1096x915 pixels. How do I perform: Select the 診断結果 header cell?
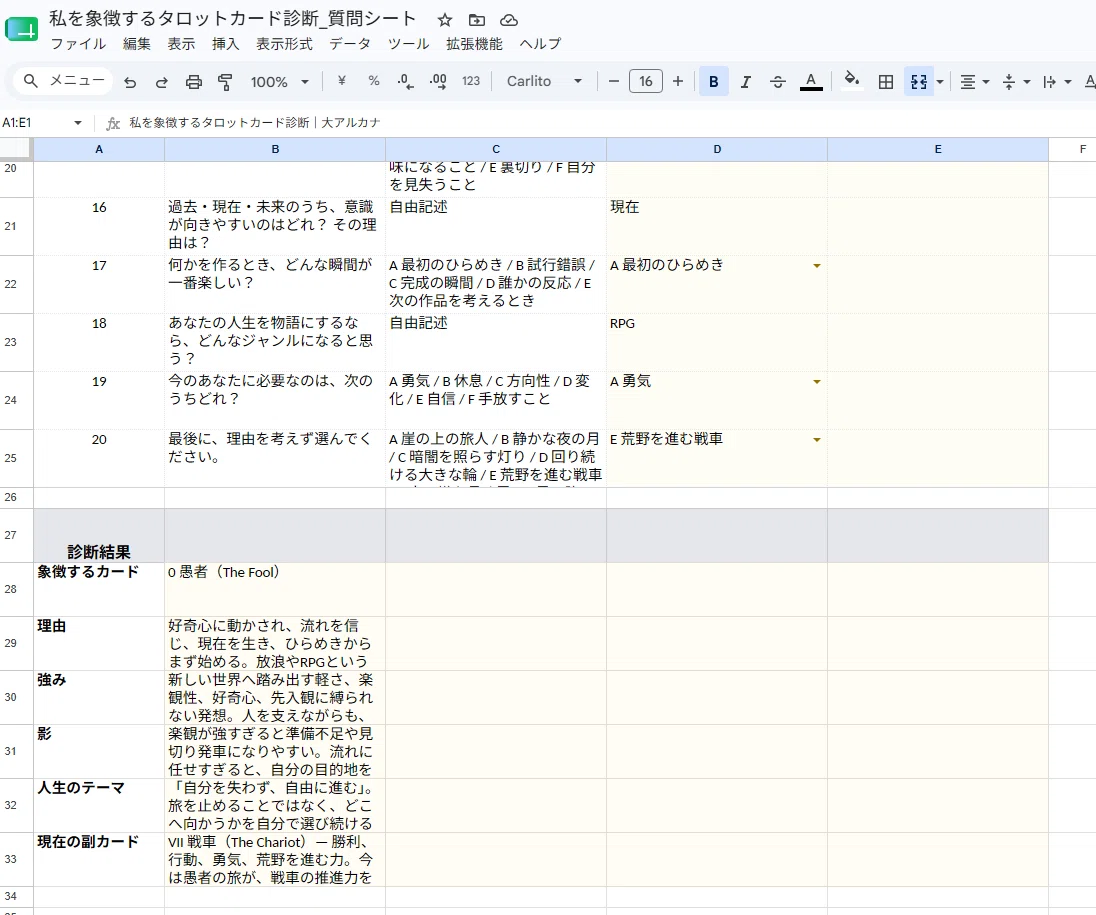(x=99, y=535)
